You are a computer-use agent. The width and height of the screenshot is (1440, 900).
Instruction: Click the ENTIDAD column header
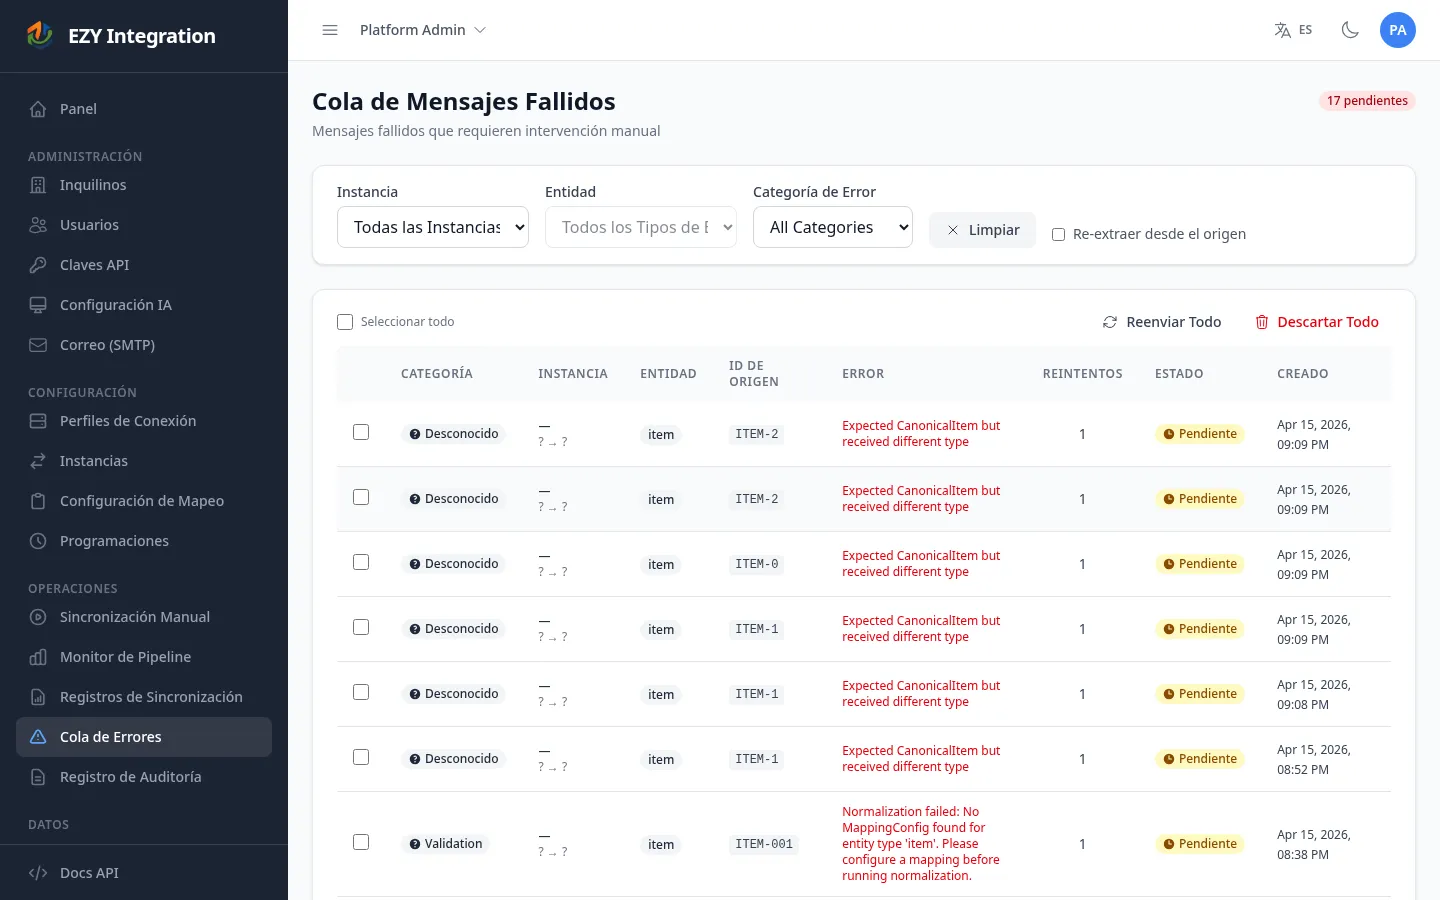pyautogui.click(x=668, y=374)
